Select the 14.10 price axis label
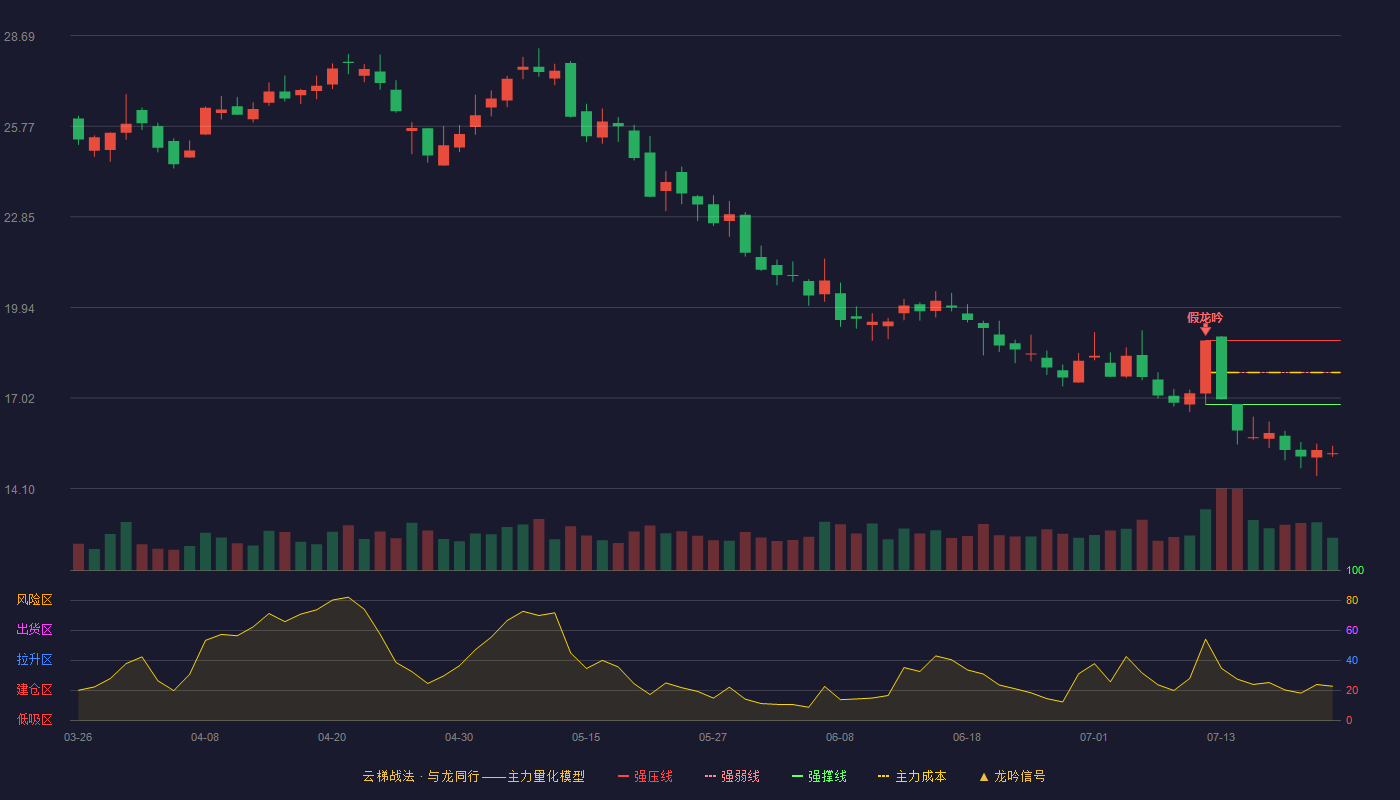The width and height of the screenshot is (1400, 800). click(20, 490)
